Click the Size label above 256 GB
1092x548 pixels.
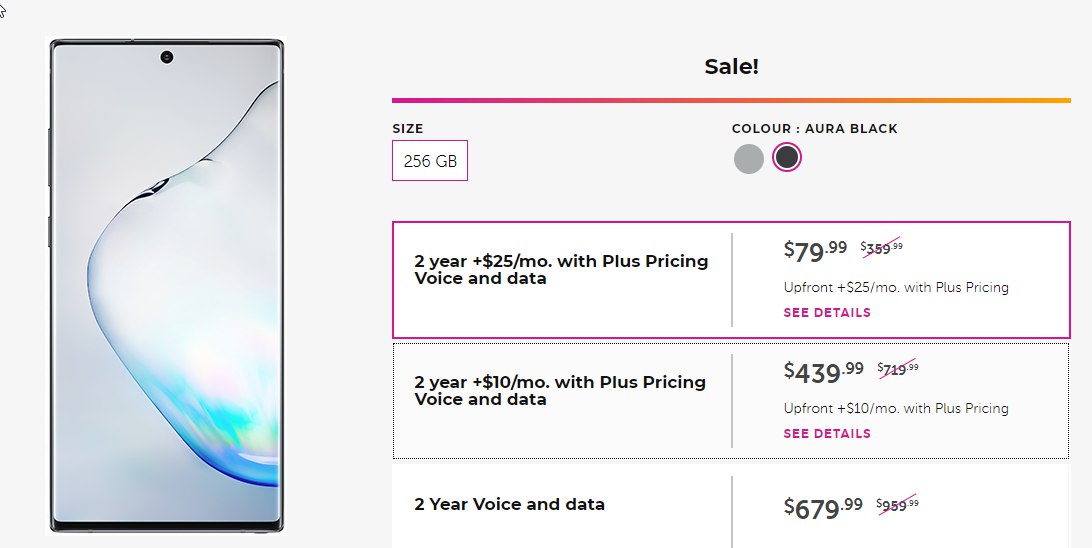click(407, 129)
